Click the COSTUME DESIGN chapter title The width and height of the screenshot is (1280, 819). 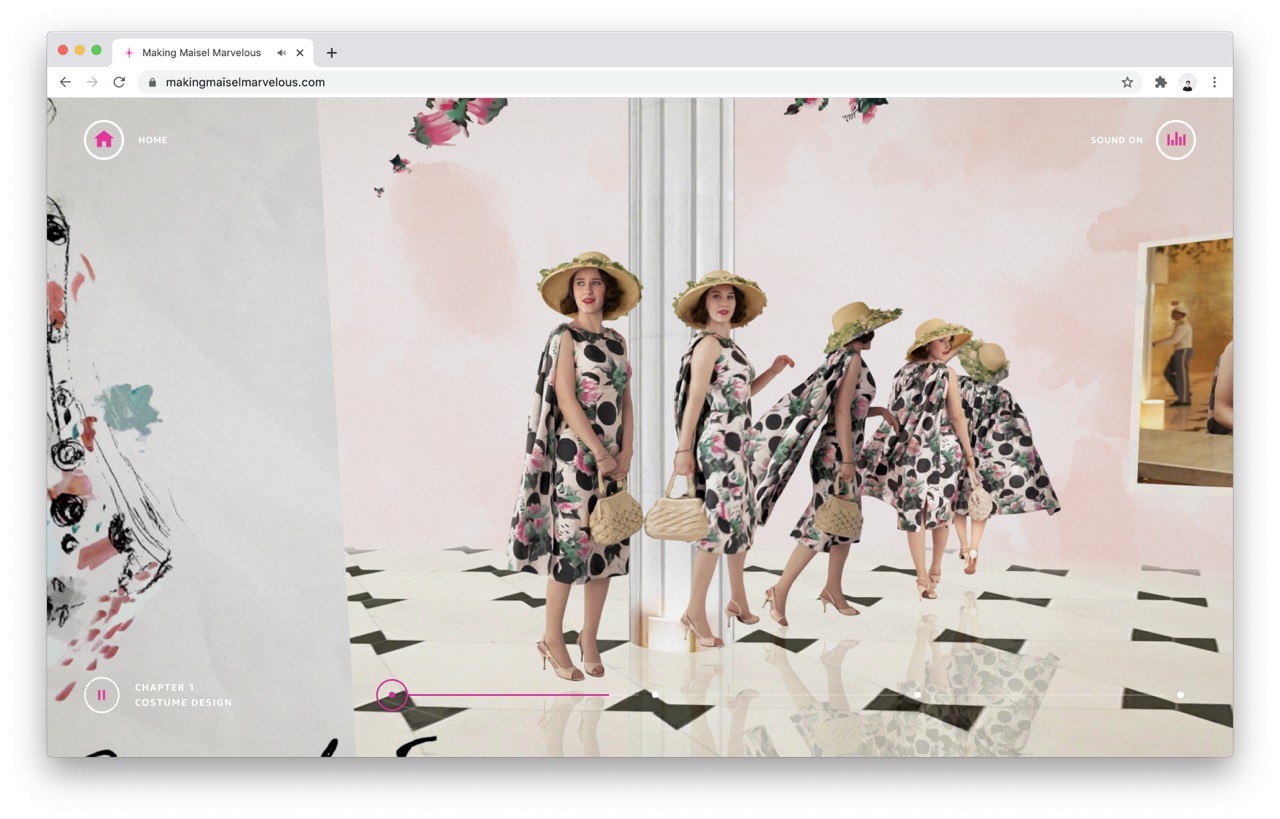[183, 703]
